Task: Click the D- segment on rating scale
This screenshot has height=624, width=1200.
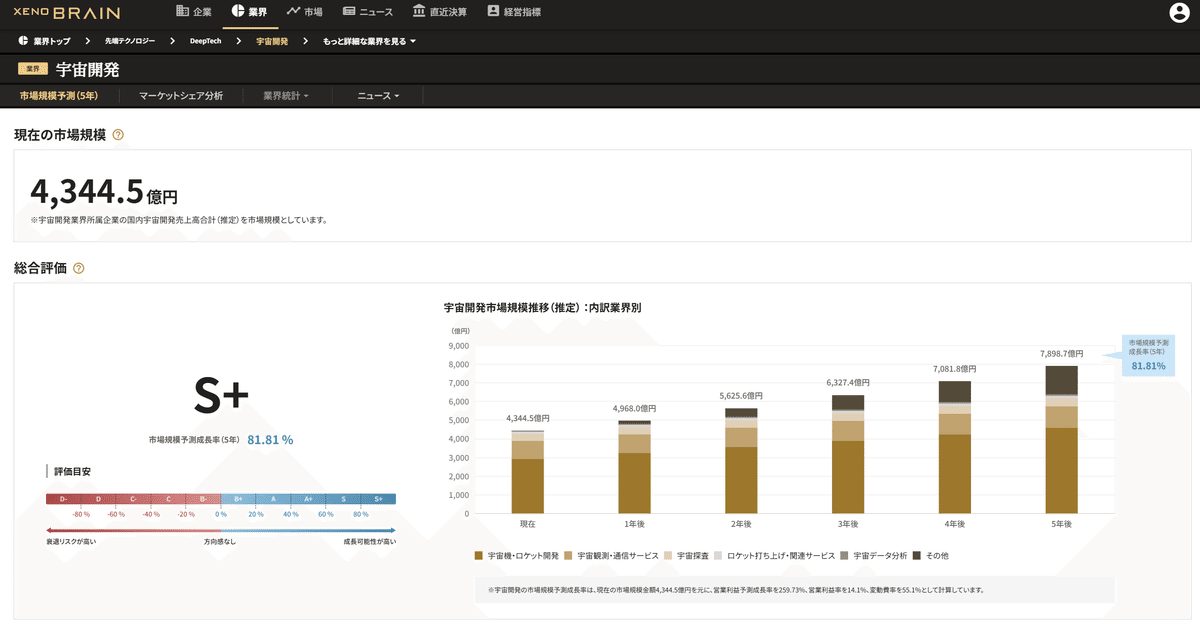Action: click(63, 498)
